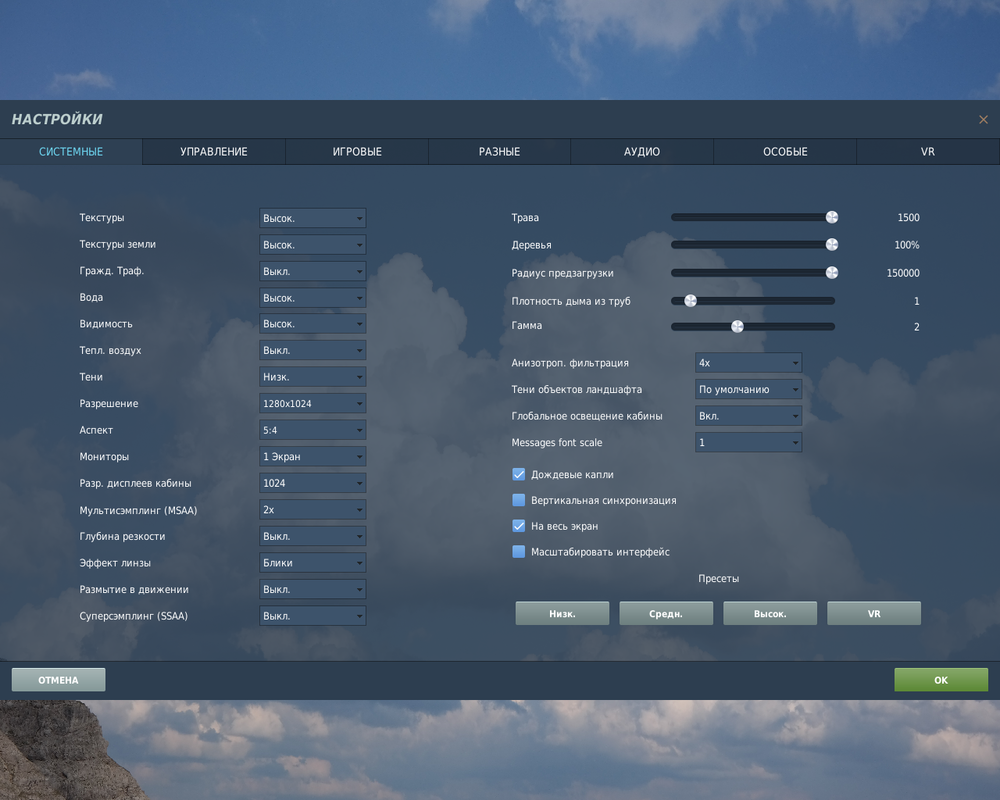Click the Гамма slider handle
The image size is (1000, 800).
pyautogui.click(x=737, y=327)
